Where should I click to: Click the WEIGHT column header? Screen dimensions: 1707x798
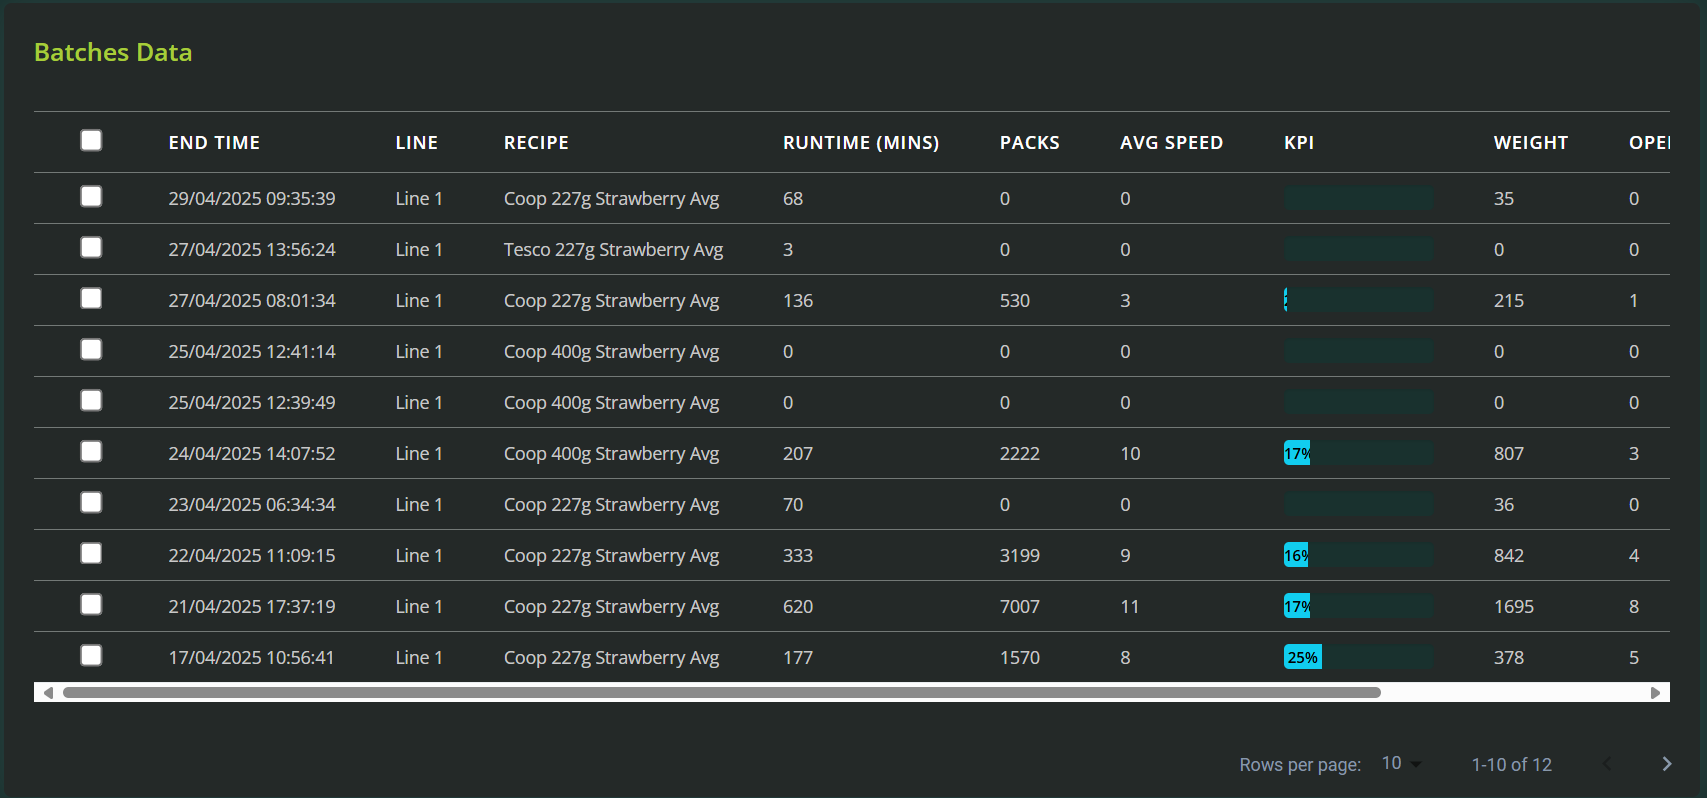(x=1530, y=143)
